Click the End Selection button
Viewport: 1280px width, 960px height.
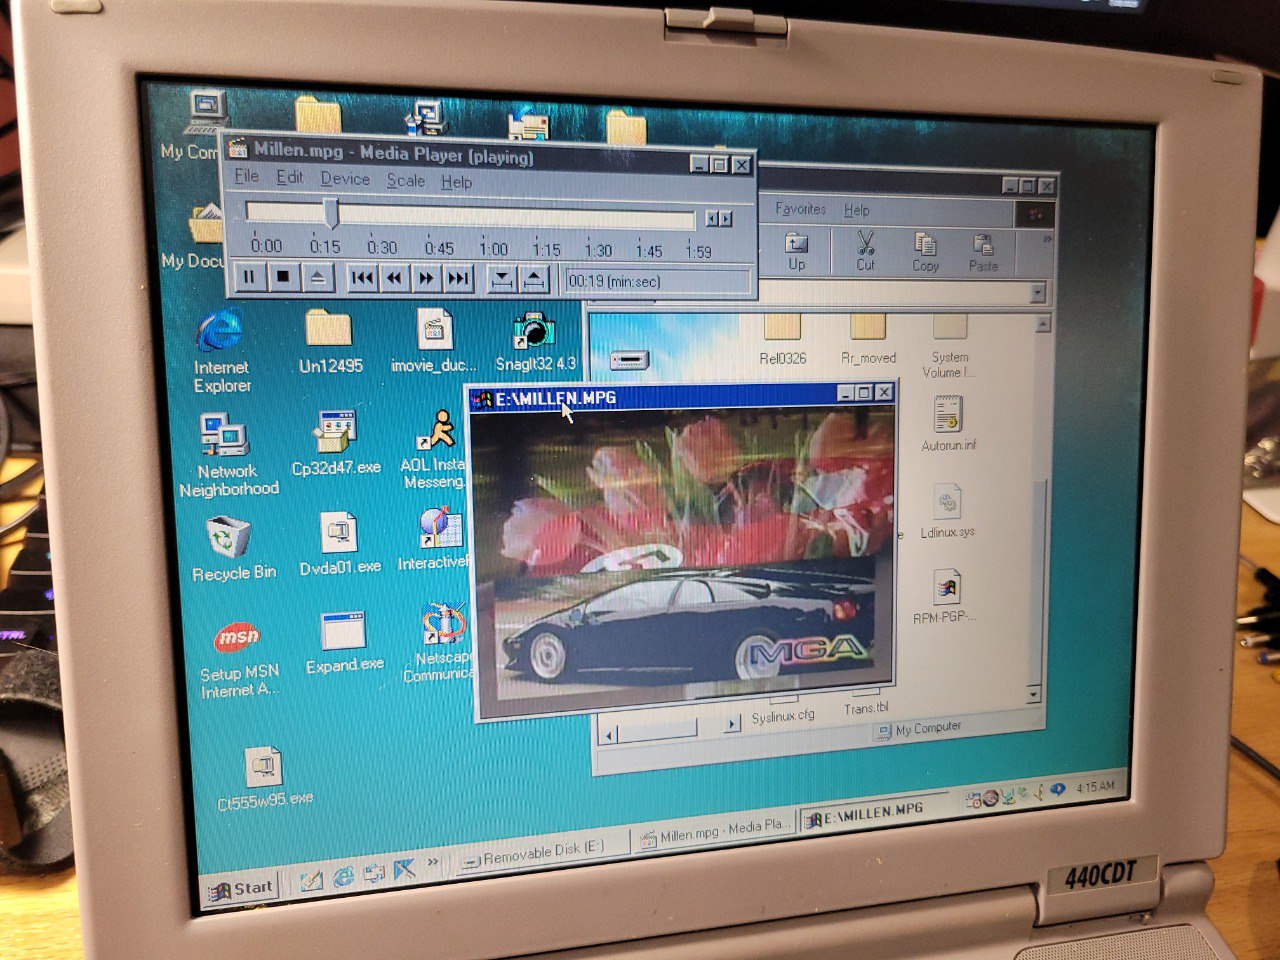(x=534, y=279)
